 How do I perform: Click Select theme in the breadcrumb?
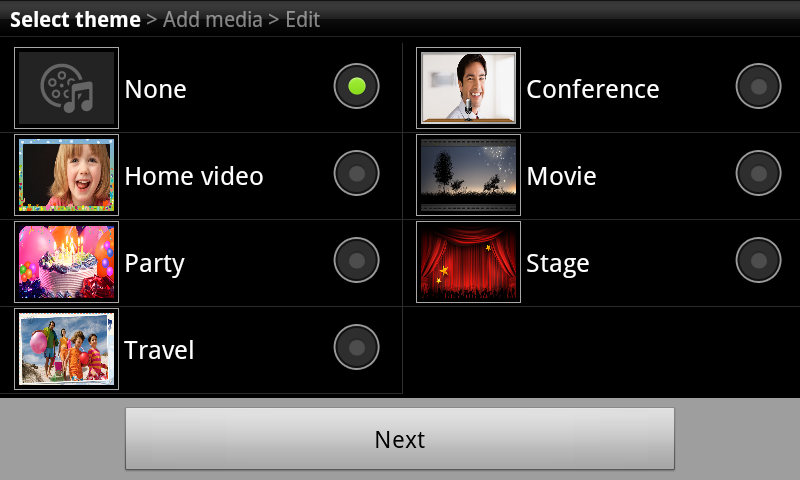[75, 19]
